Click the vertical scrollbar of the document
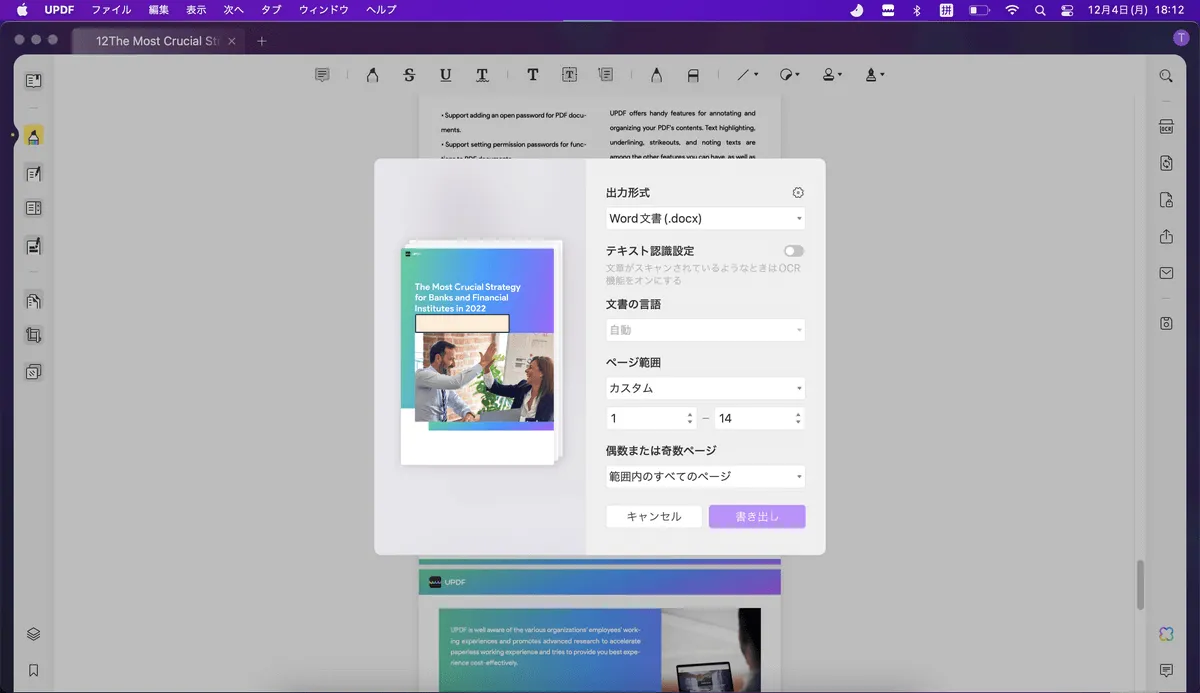The width and height of the screenshot is (1200, 693). click(x=1141, y=584)
